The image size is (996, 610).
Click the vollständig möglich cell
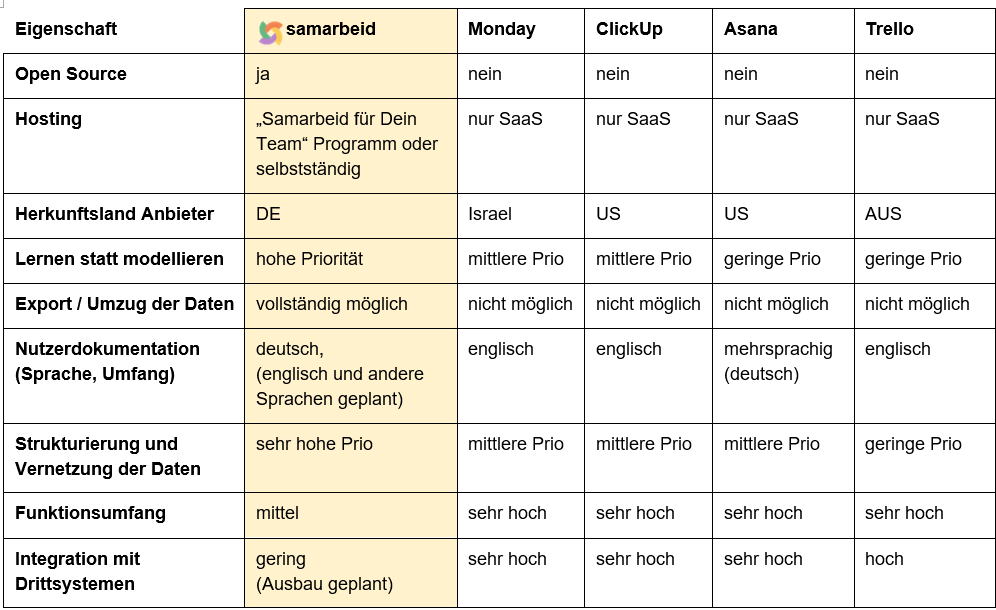331,304
